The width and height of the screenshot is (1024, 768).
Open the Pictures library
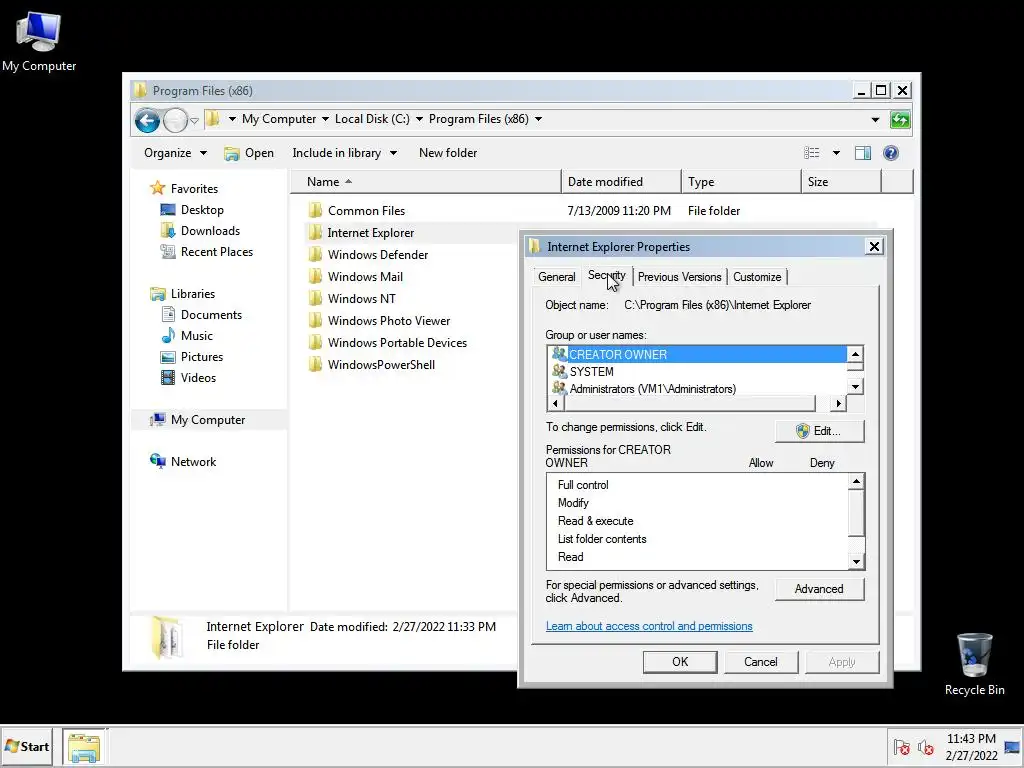(201, 357)
